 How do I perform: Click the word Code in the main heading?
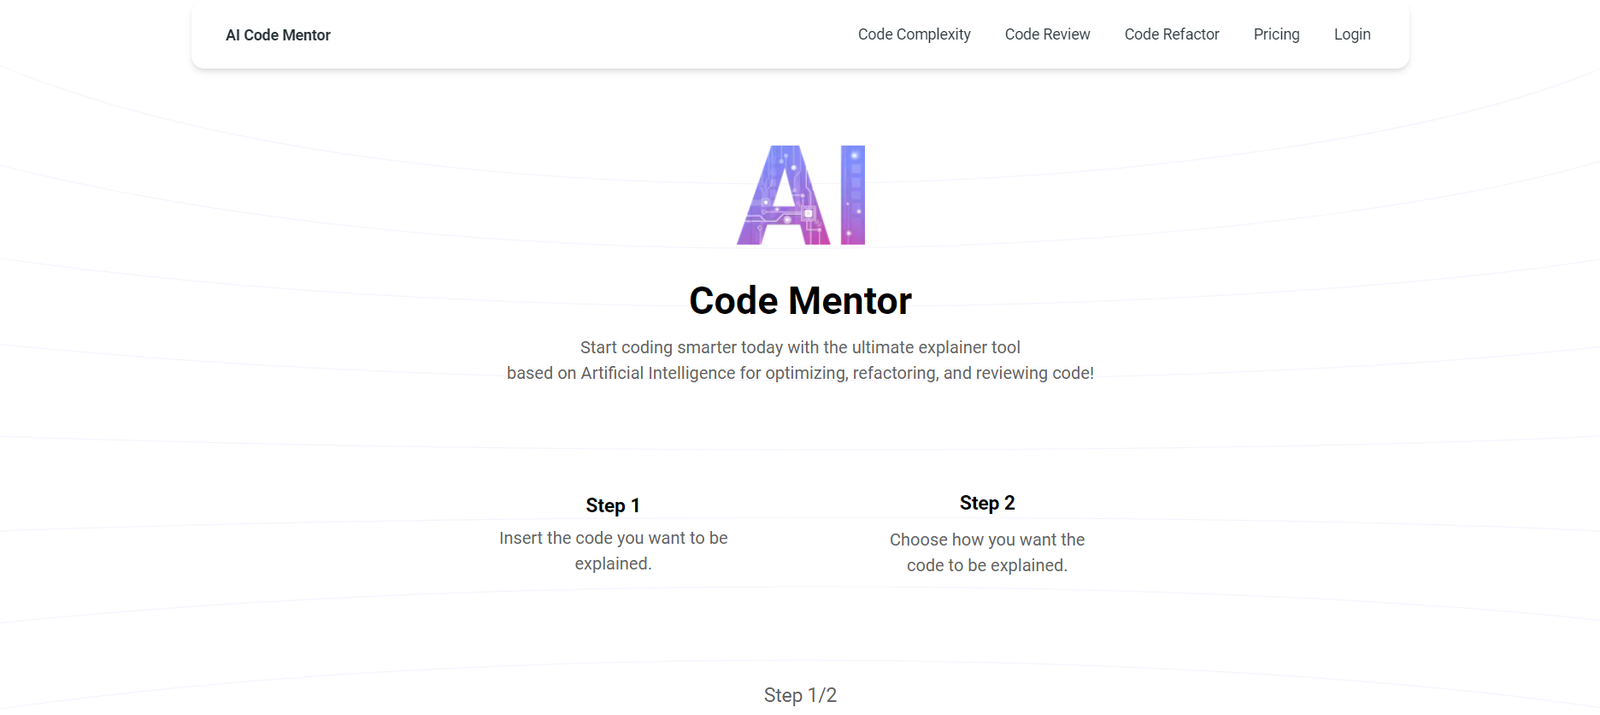(733, 301)
